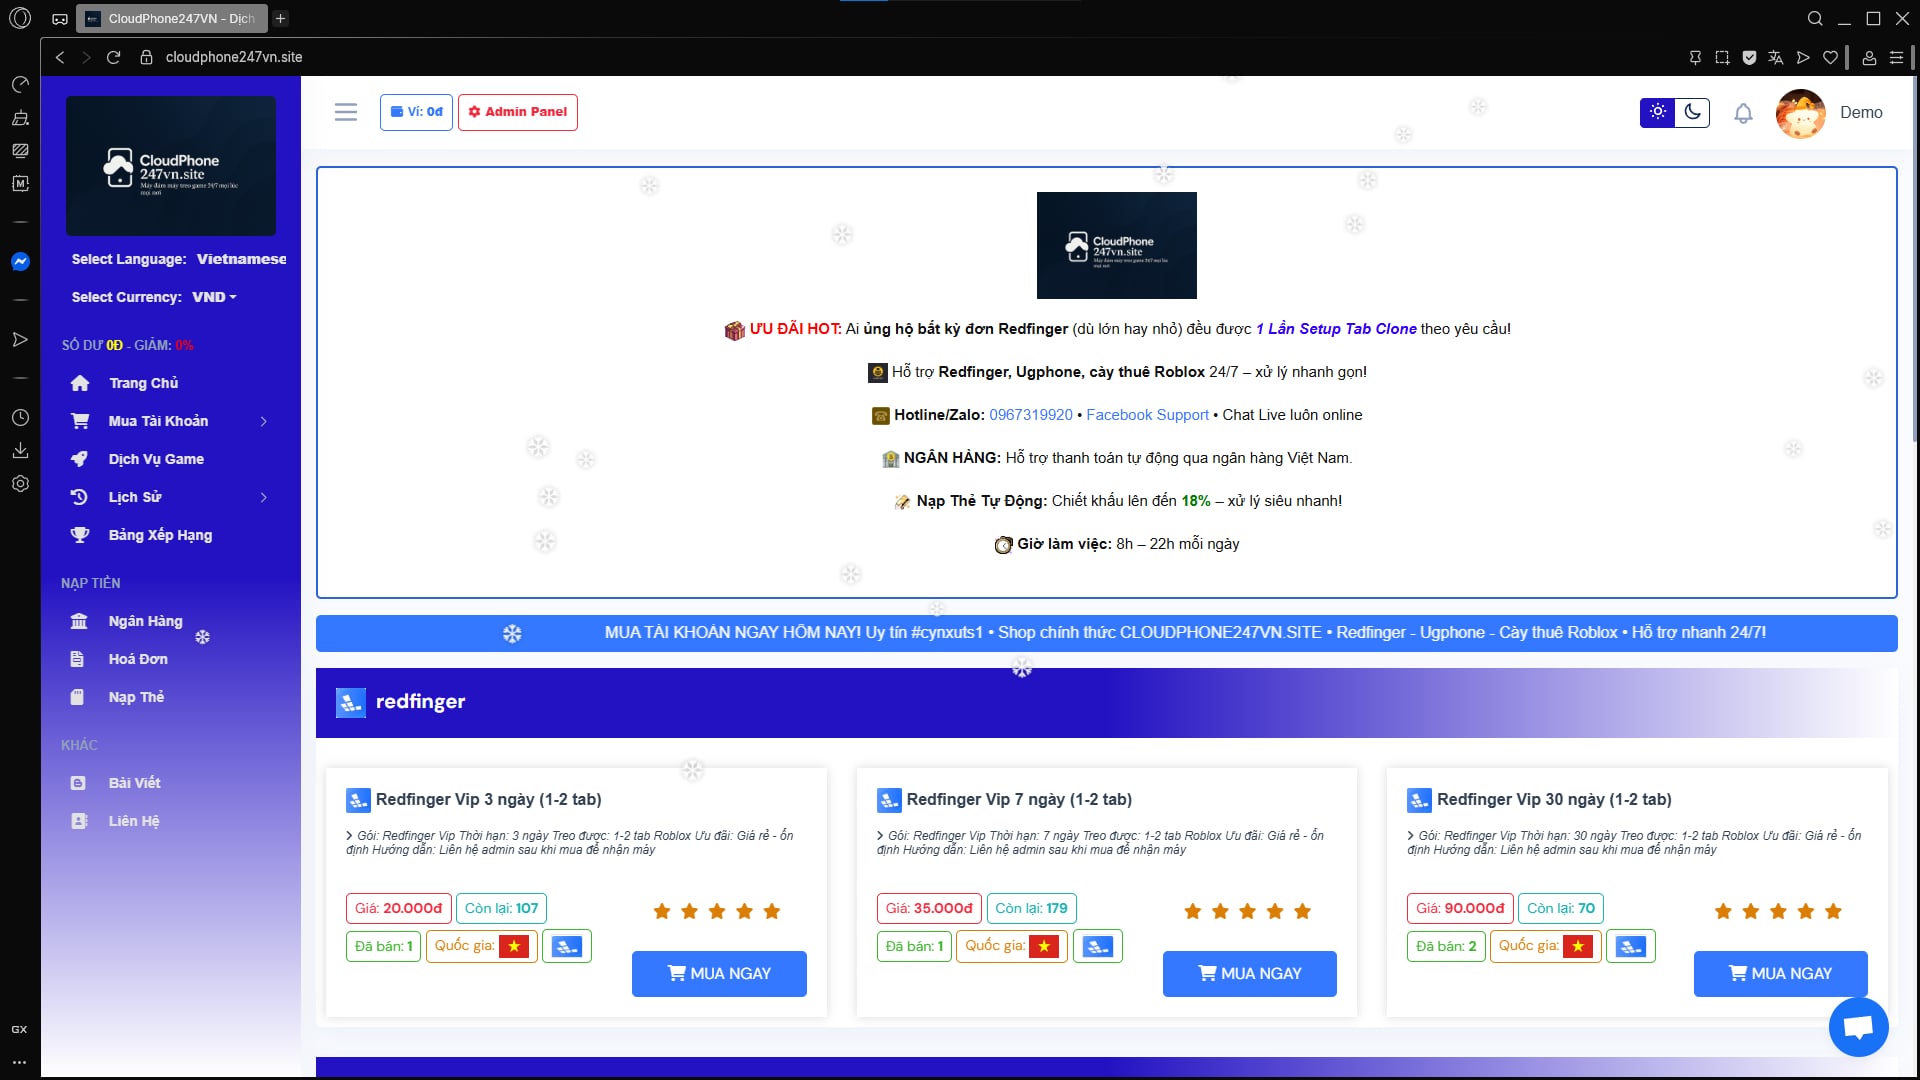Open the Demo user avatar menu
1920x1080 pixels.
[x=1801, y=113]
